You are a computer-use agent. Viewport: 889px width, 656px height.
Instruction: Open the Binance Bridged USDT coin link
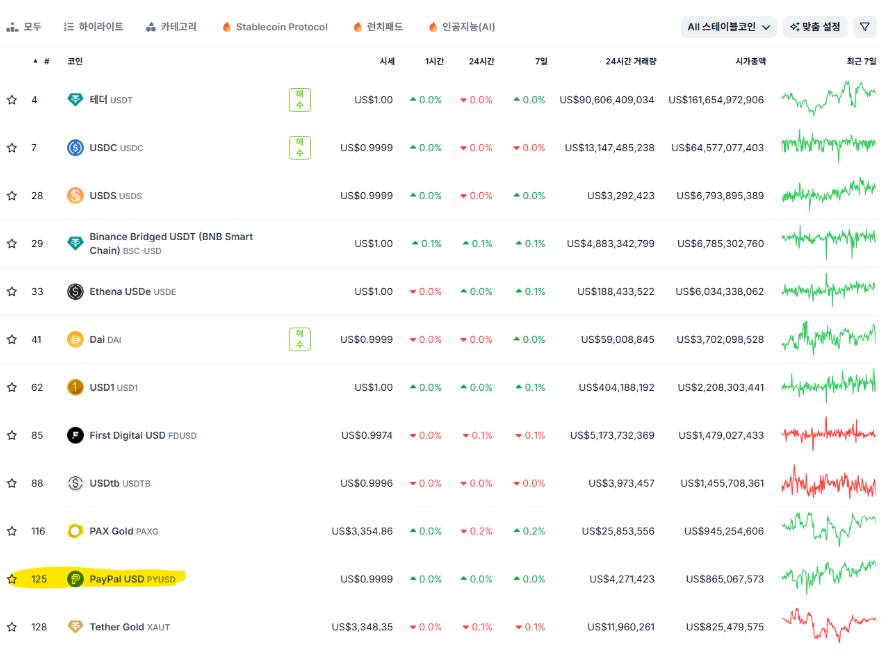171,243
